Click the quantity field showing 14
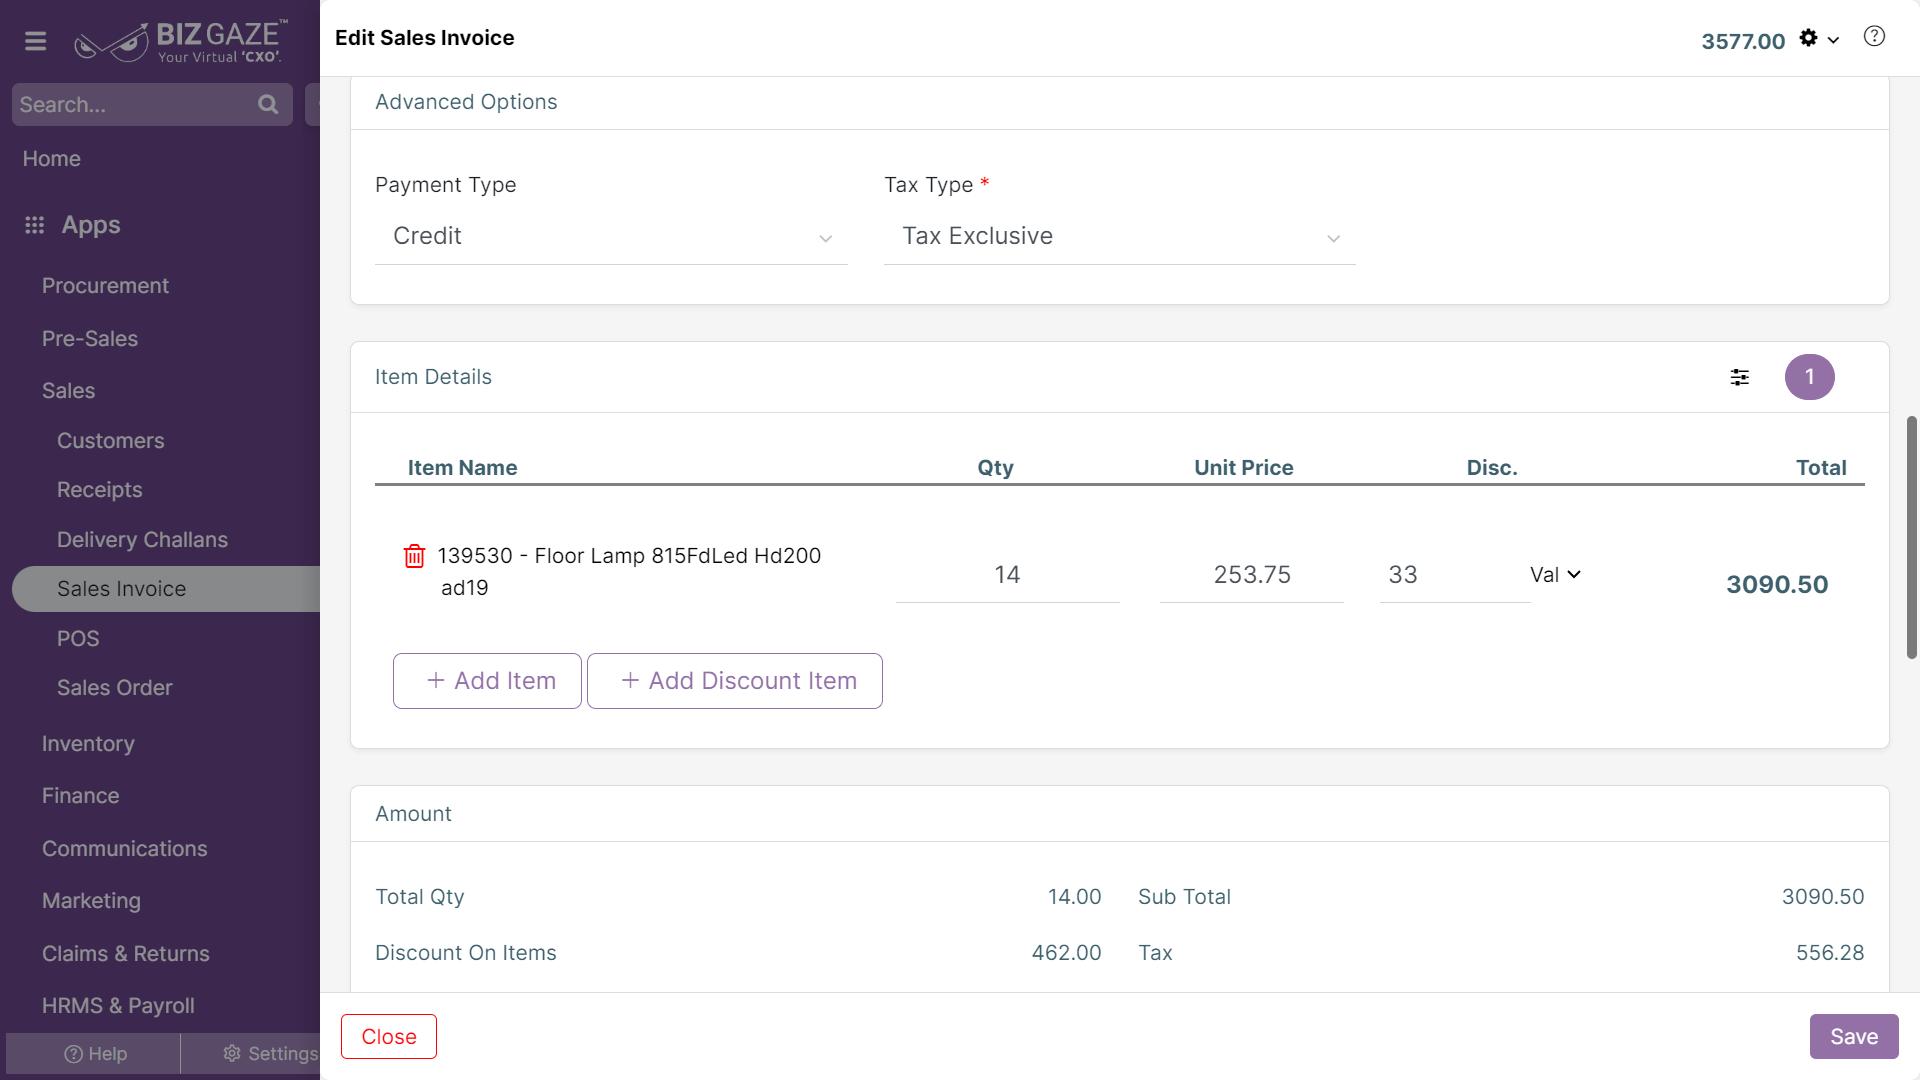 (1007, 575)
